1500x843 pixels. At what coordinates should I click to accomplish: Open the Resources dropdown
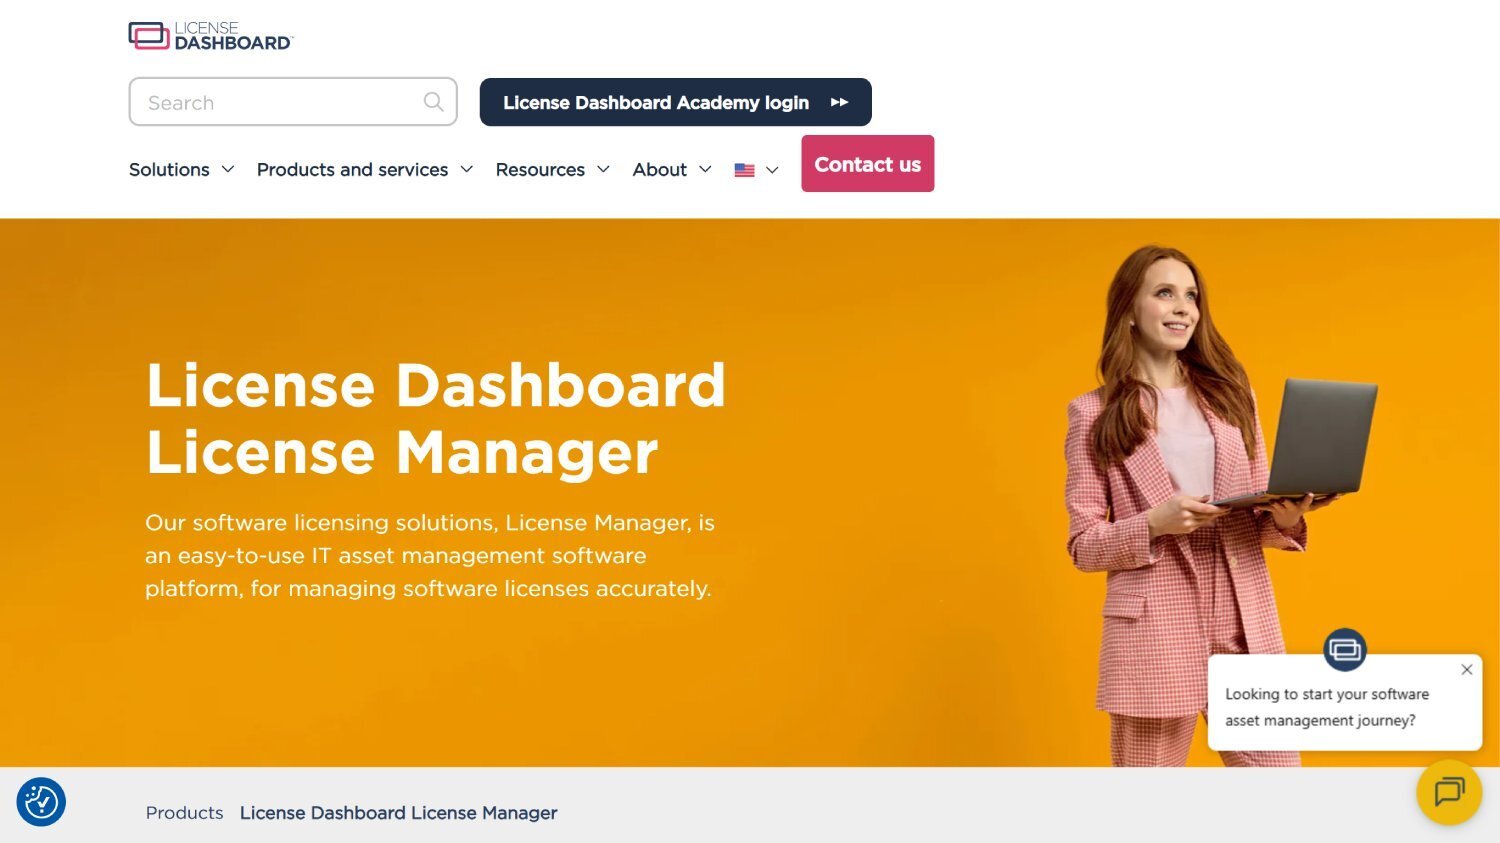pos(552,169)
